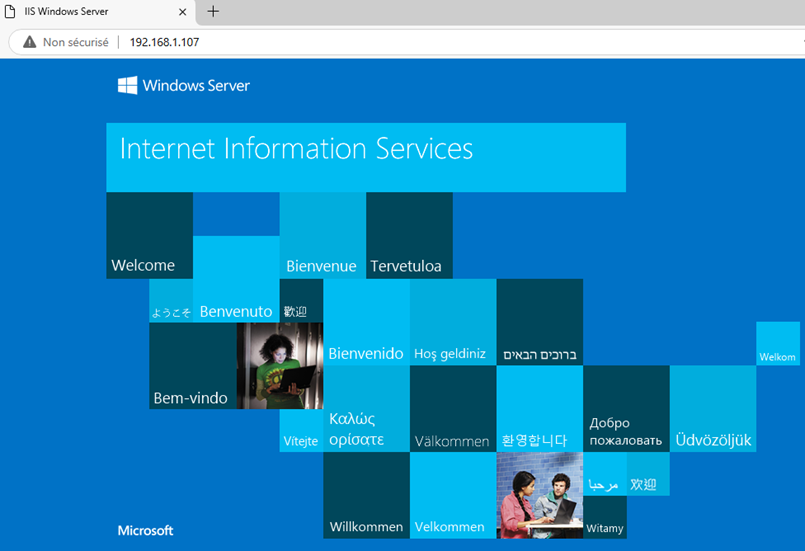Click the photo of woman with laptop
The image size is (805, 551).
(x=280, y=366)
